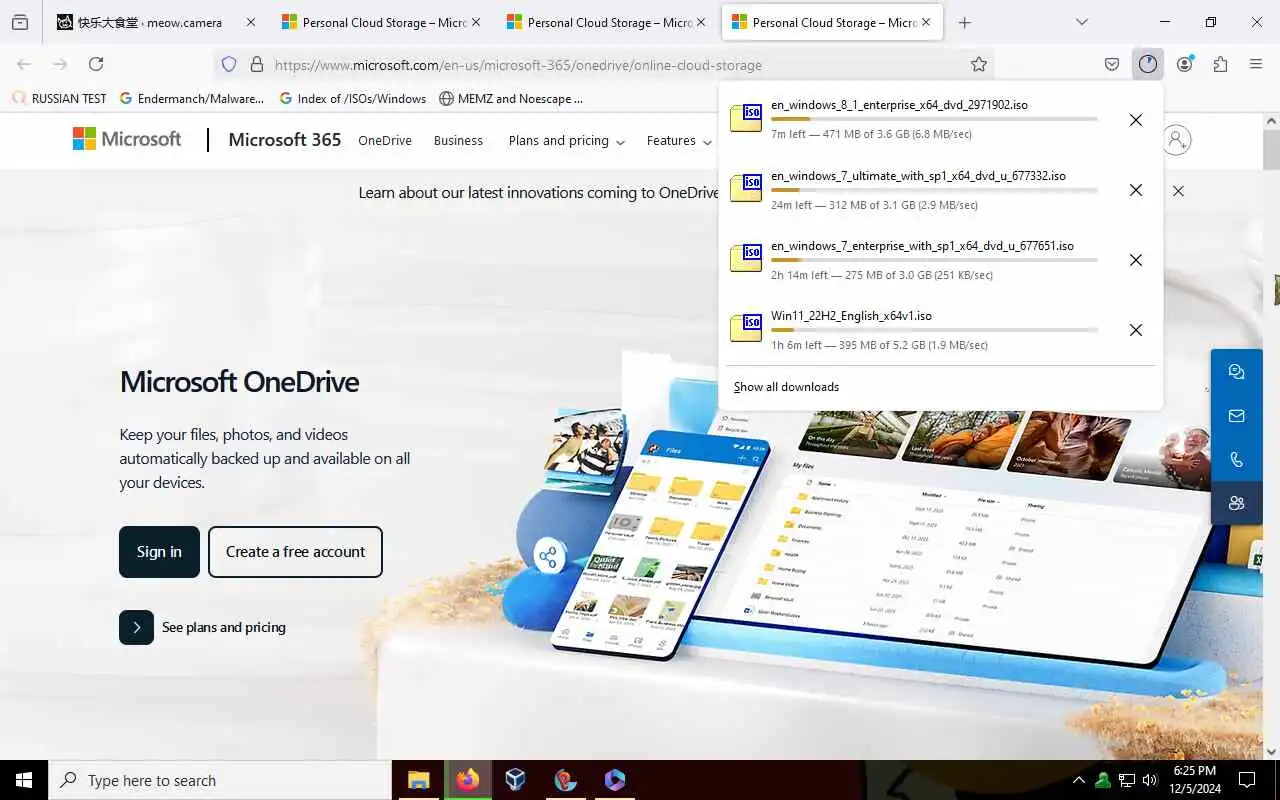Click the Windows 7 ultimate progress bar
The height and width of the screenshot is (800, 1280).
tap(934, 189)
